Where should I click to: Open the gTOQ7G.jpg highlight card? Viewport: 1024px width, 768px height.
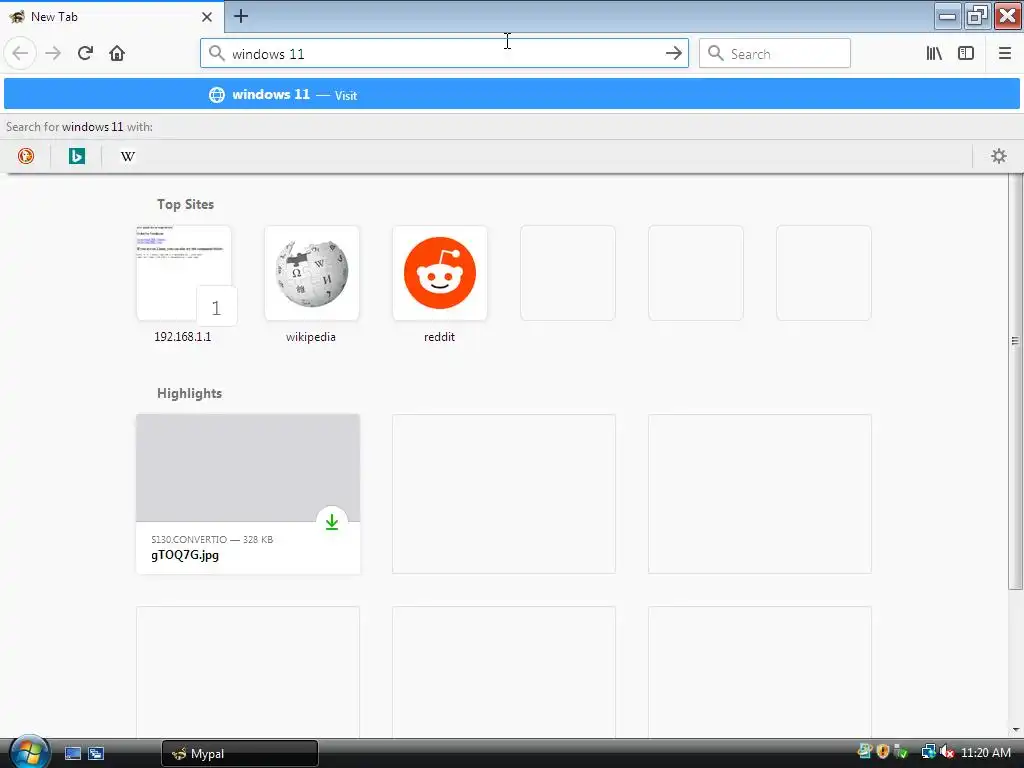[248, 494]
